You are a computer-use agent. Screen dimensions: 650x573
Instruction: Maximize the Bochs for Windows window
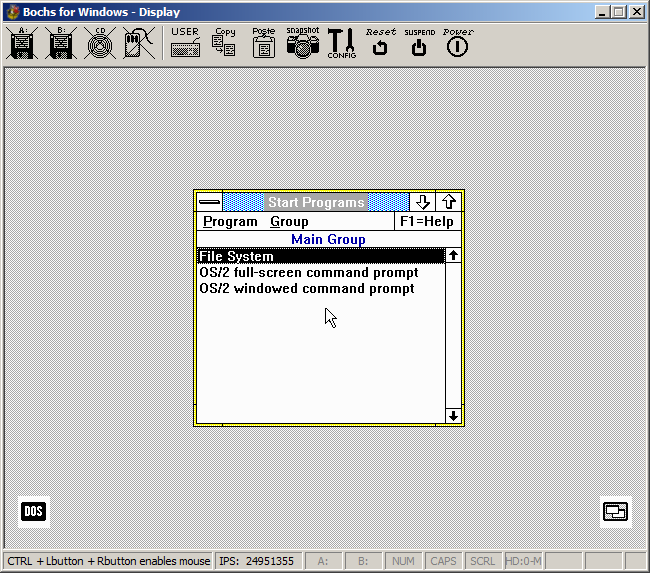coord(618,12)
